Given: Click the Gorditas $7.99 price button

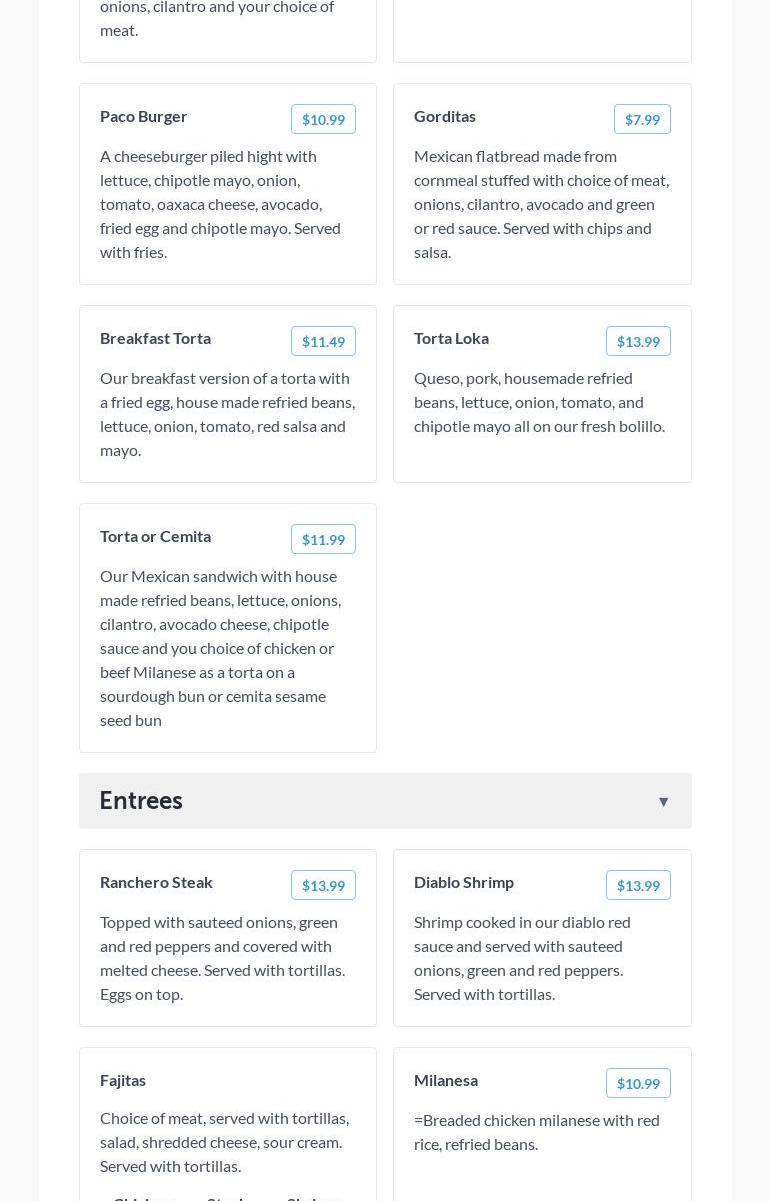Looking at the screenshot, I should 642,119.
